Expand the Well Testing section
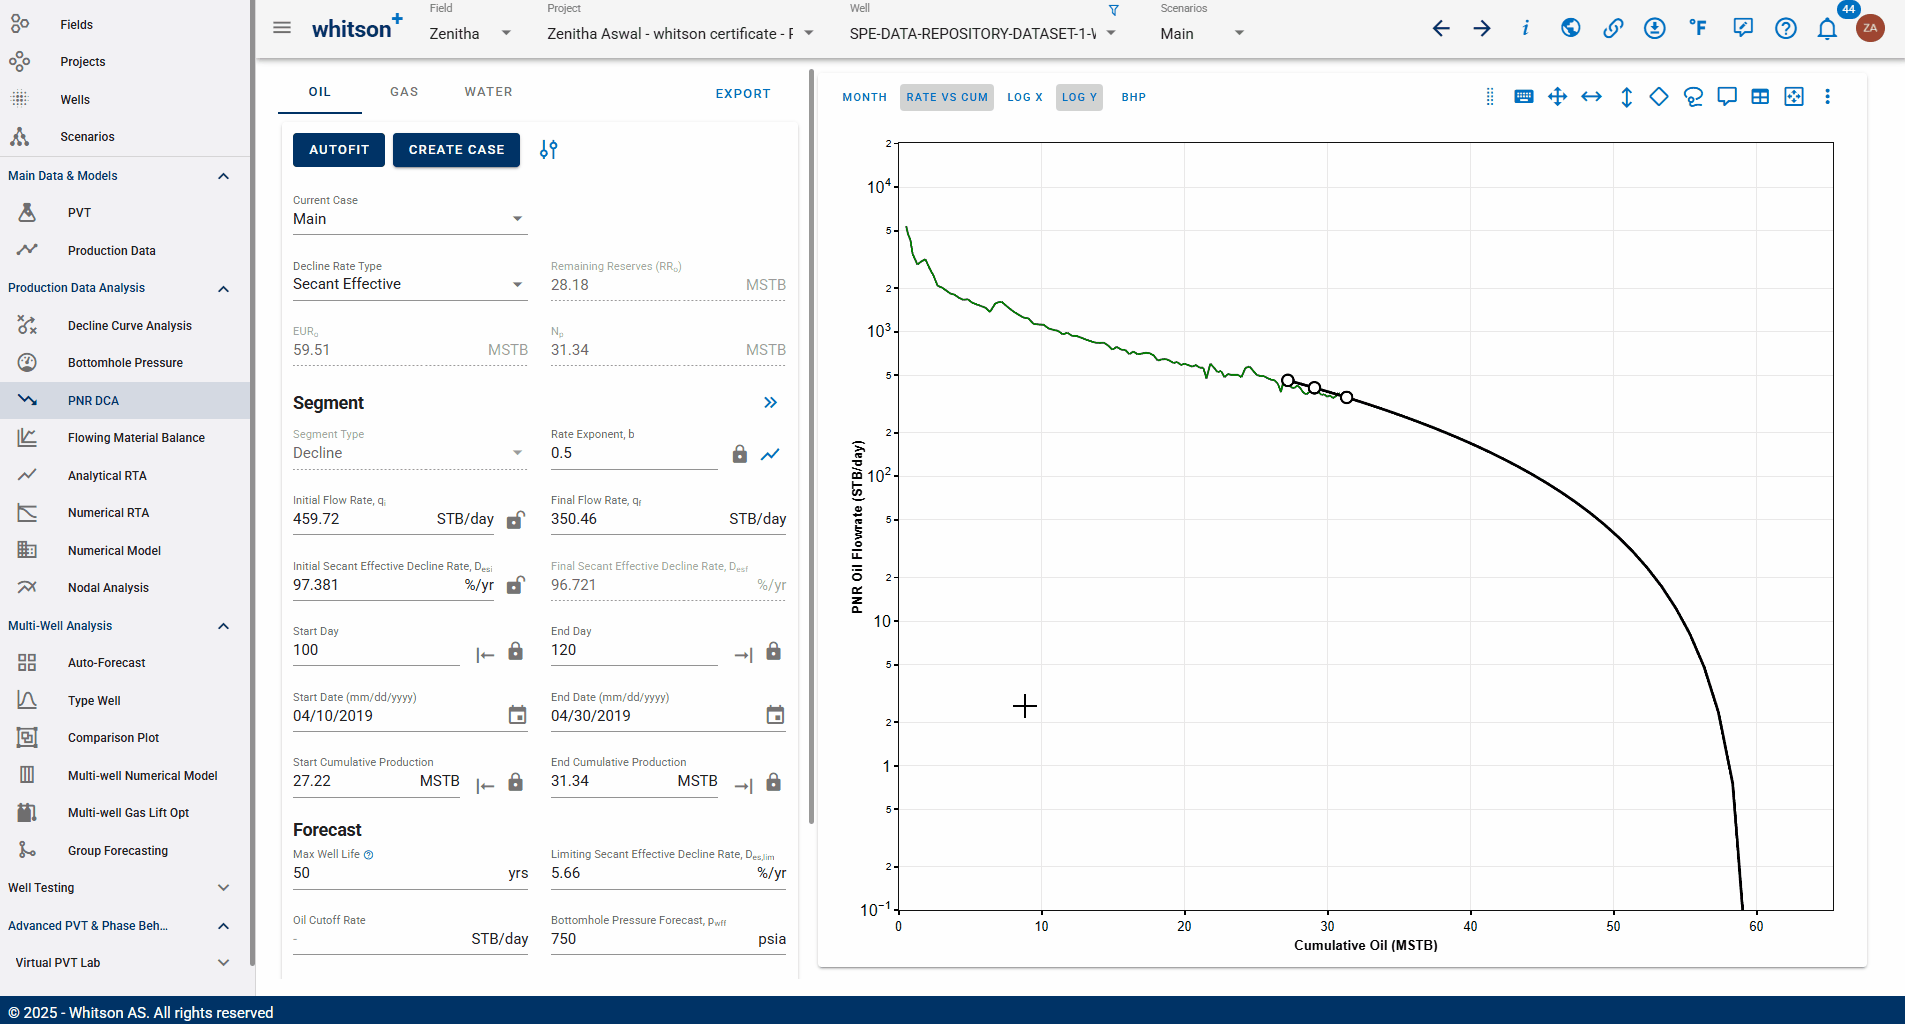This screenshot has height=1024, width=1905. [x=223, y=888]
